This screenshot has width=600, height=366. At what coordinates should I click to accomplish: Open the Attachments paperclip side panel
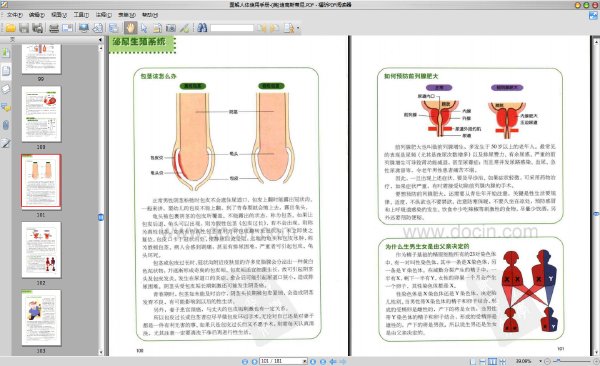tap(6, 125)
